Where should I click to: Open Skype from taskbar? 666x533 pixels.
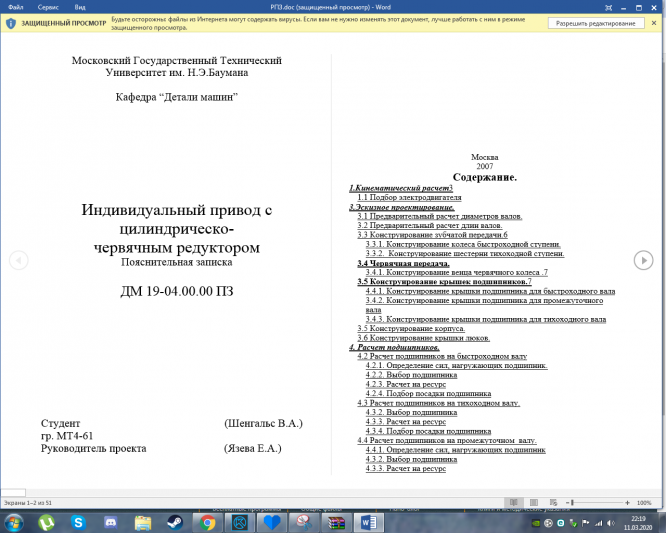click(78, 522)
